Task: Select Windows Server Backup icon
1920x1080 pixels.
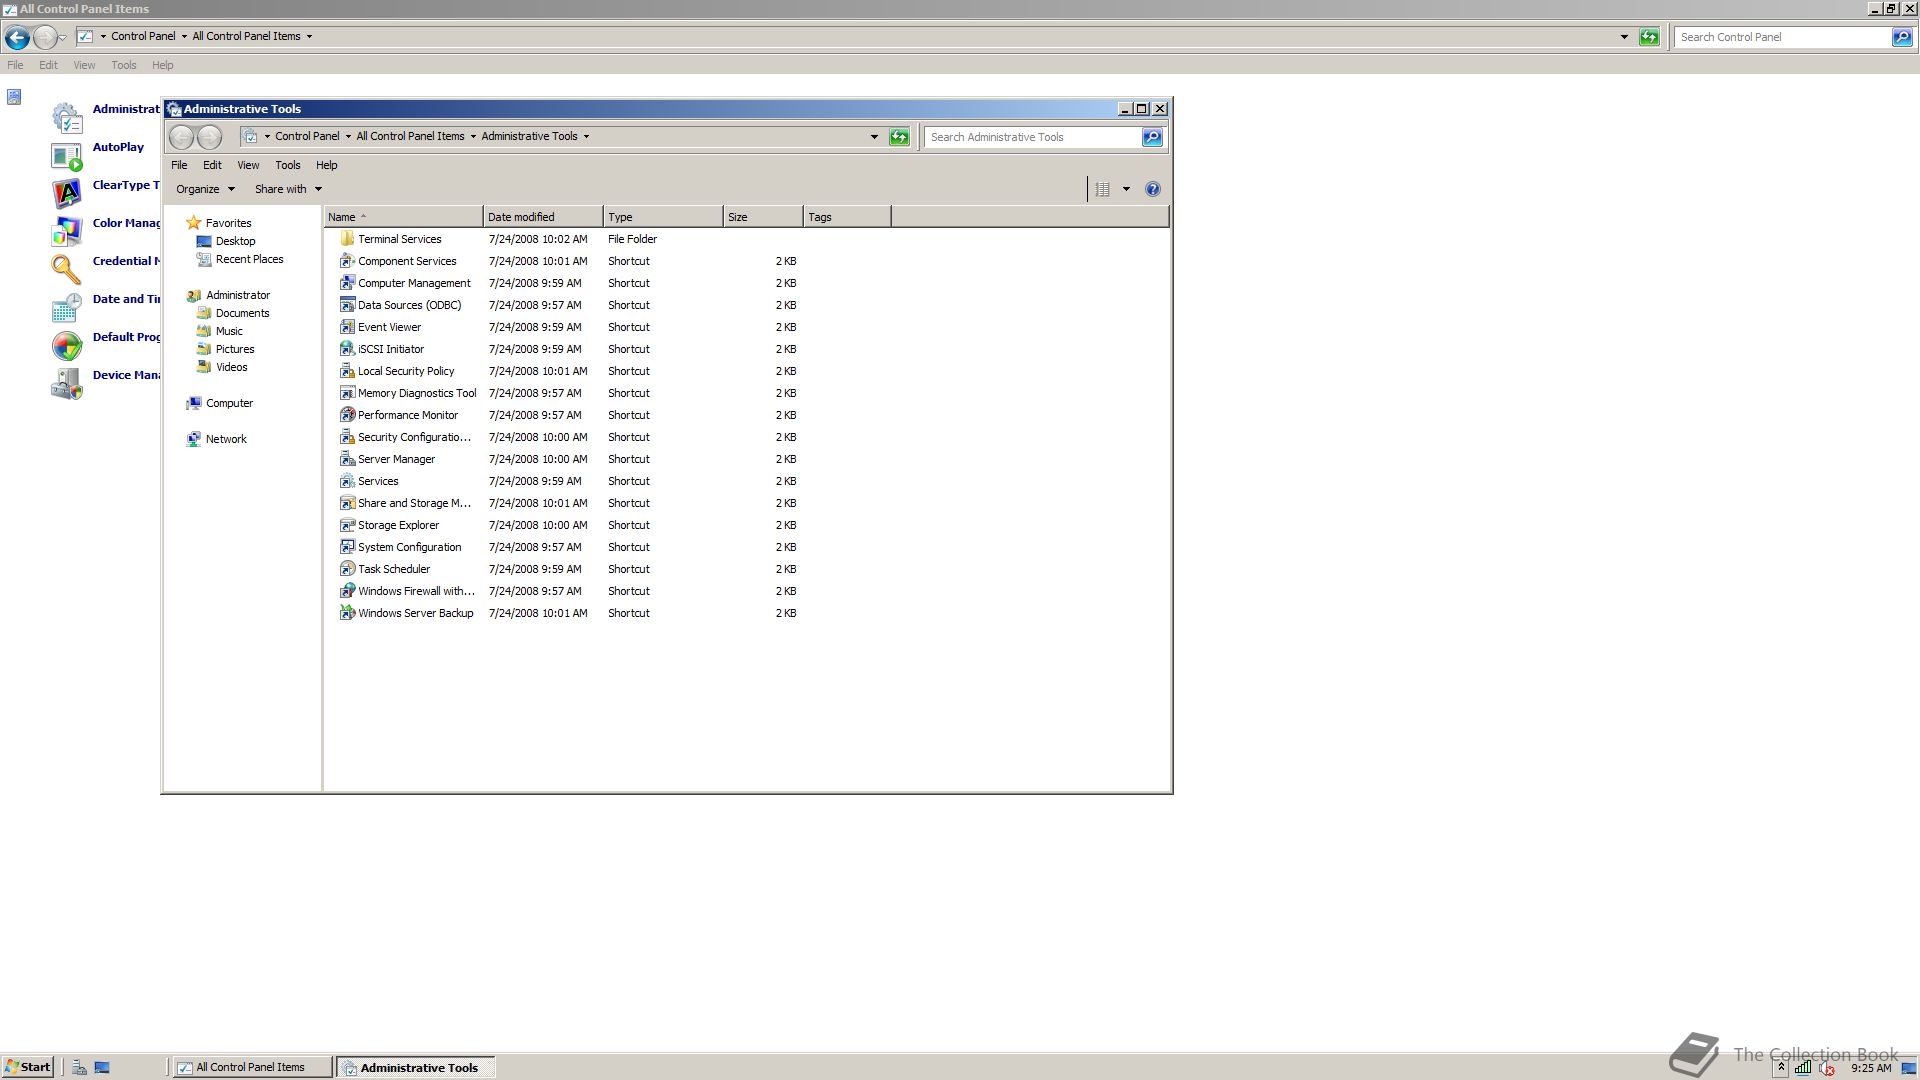Action: pos(347,613)
